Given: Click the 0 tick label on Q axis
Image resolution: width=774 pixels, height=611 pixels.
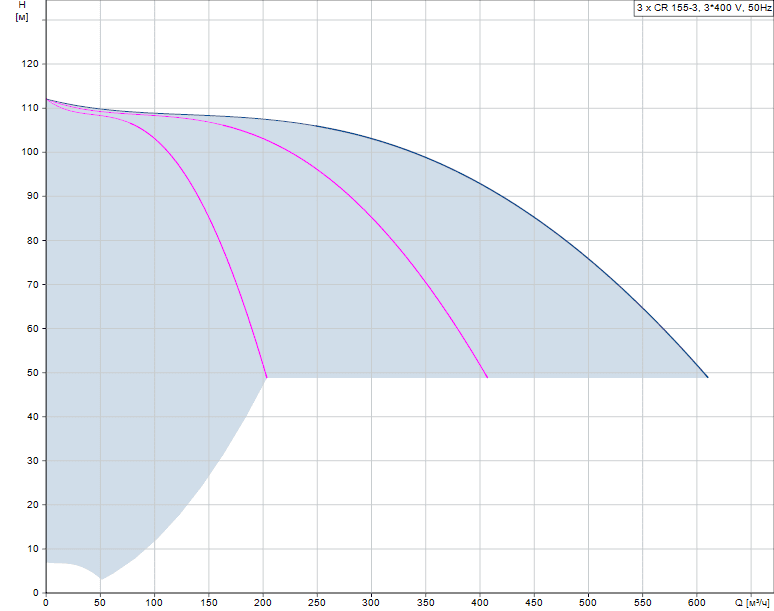Looking at the screenshot, I should click(x=46, y=603).
